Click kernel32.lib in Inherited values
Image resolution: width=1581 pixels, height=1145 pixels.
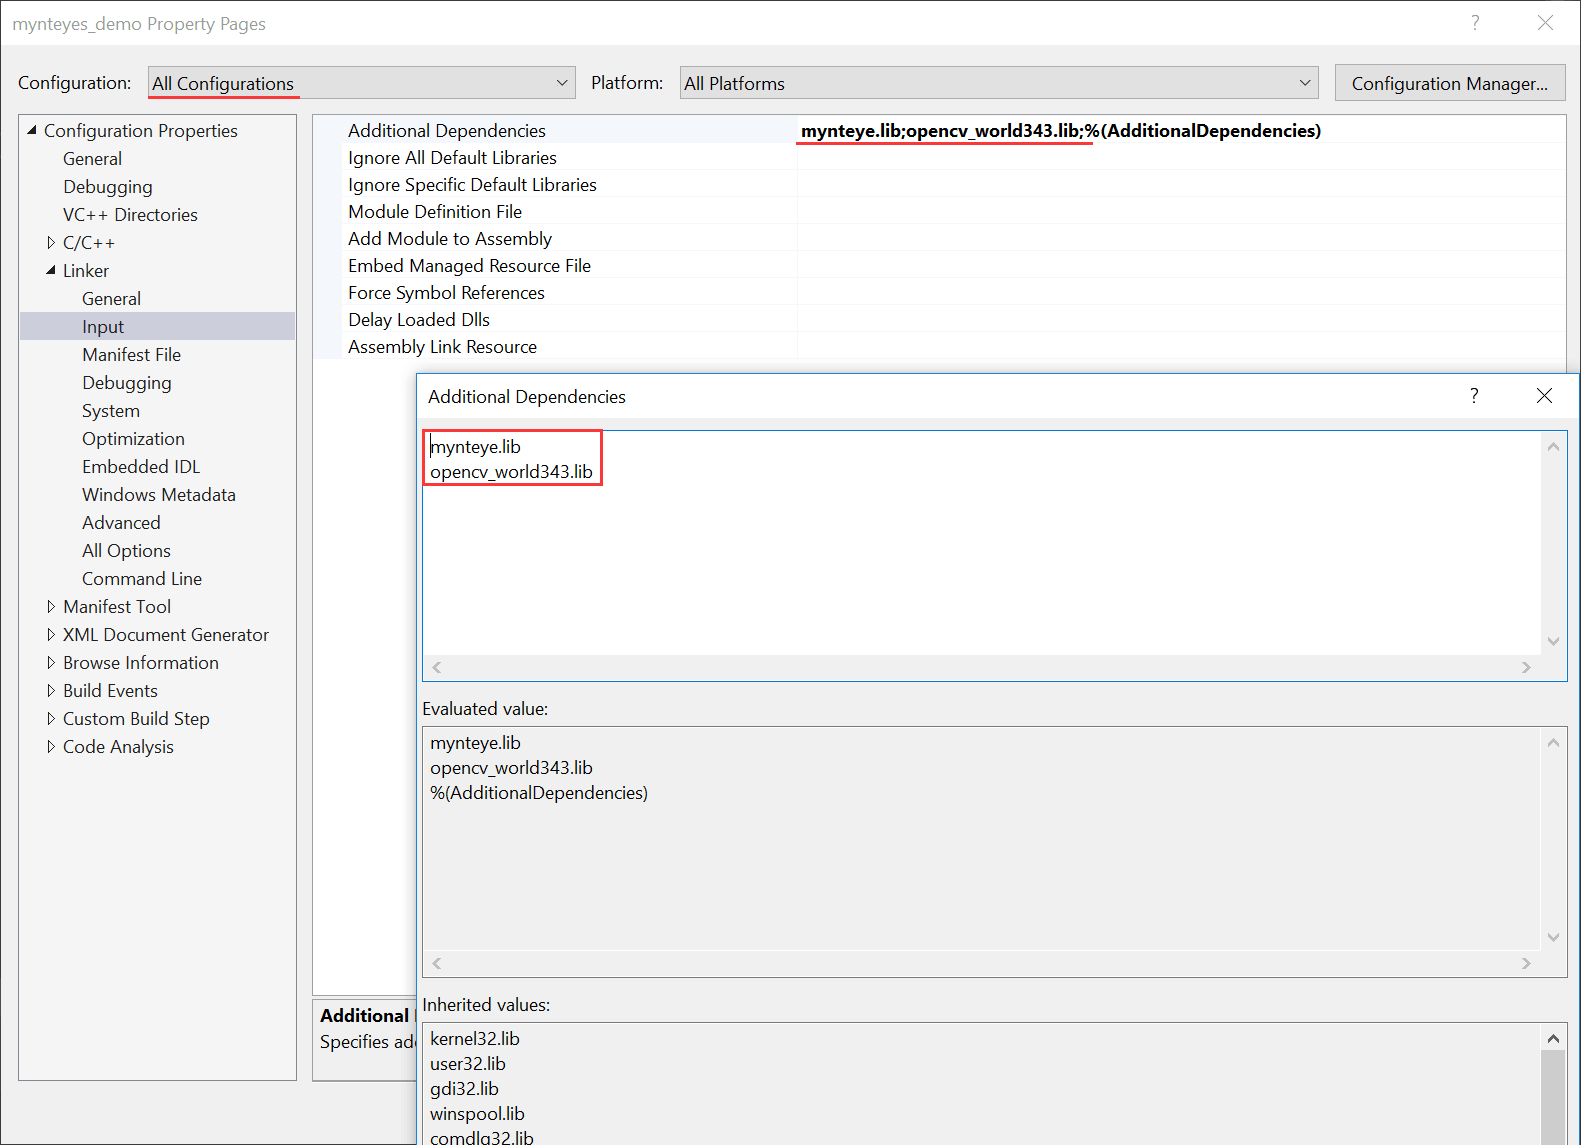[475, 1039]
